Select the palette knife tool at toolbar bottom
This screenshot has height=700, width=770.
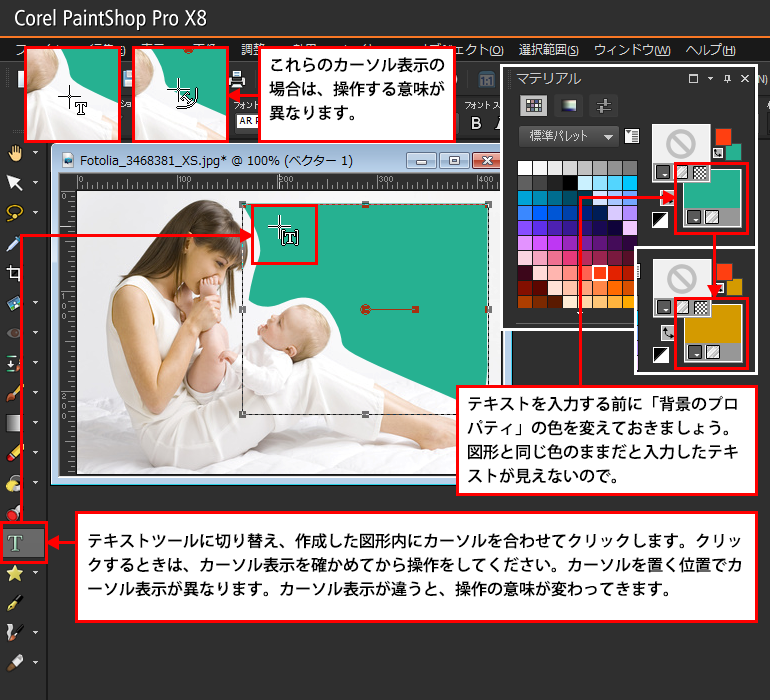pos(15,663)
